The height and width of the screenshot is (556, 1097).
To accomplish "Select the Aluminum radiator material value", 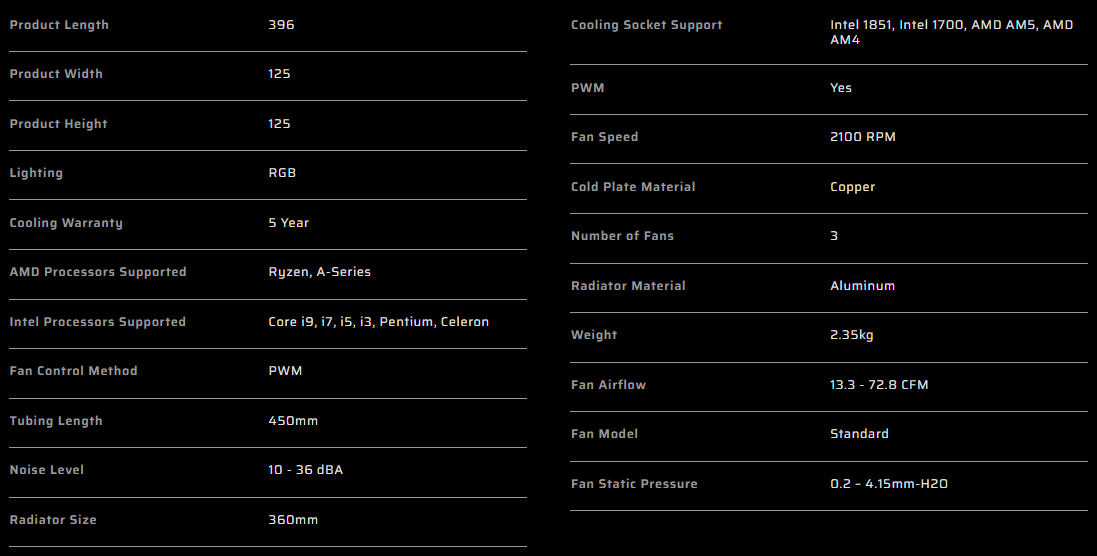I will 862,286.
